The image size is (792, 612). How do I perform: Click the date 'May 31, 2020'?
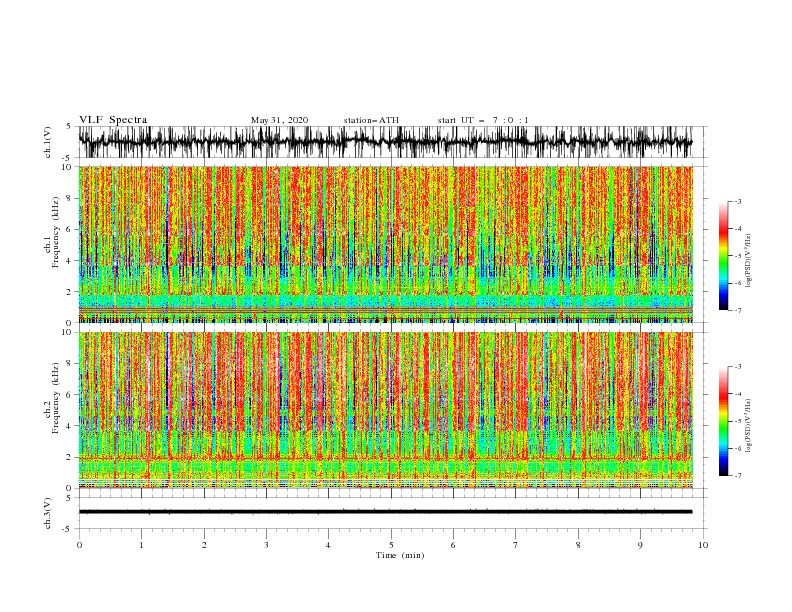tap(279, 120)
